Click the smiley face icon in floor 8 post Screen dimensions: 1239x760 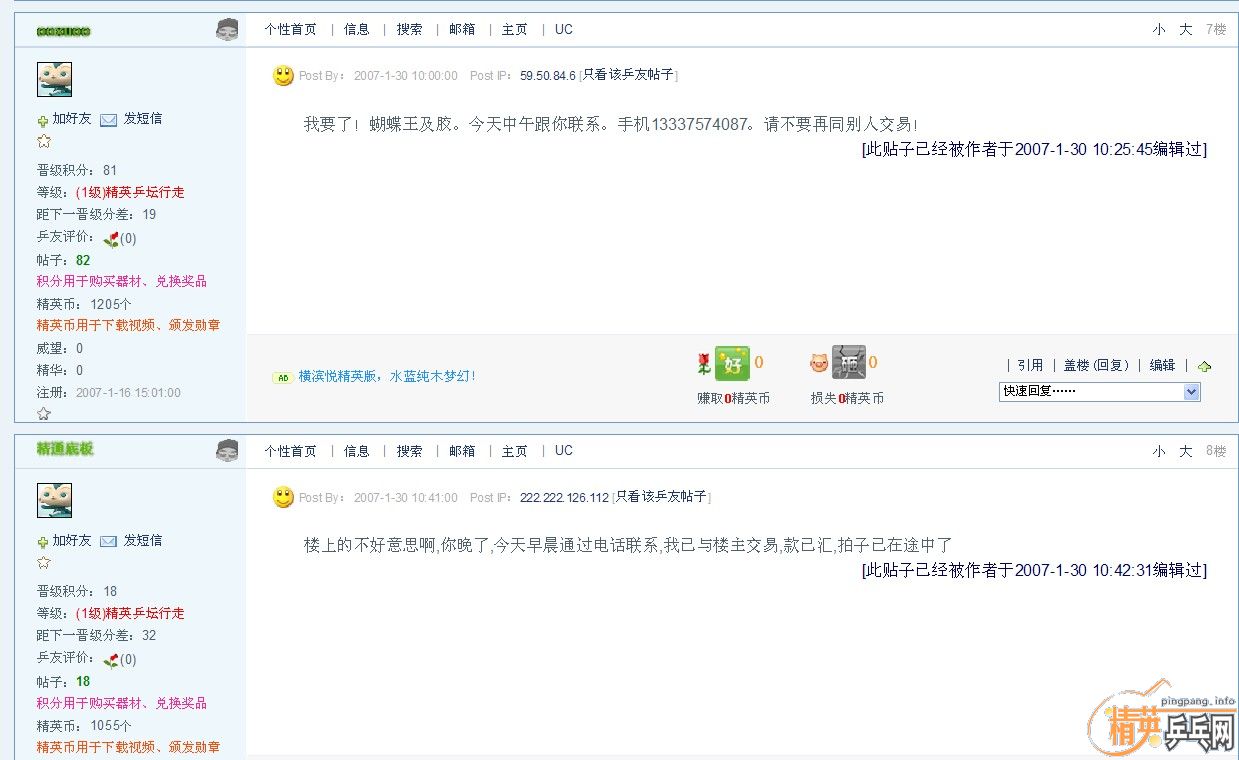tap(284, 497)
